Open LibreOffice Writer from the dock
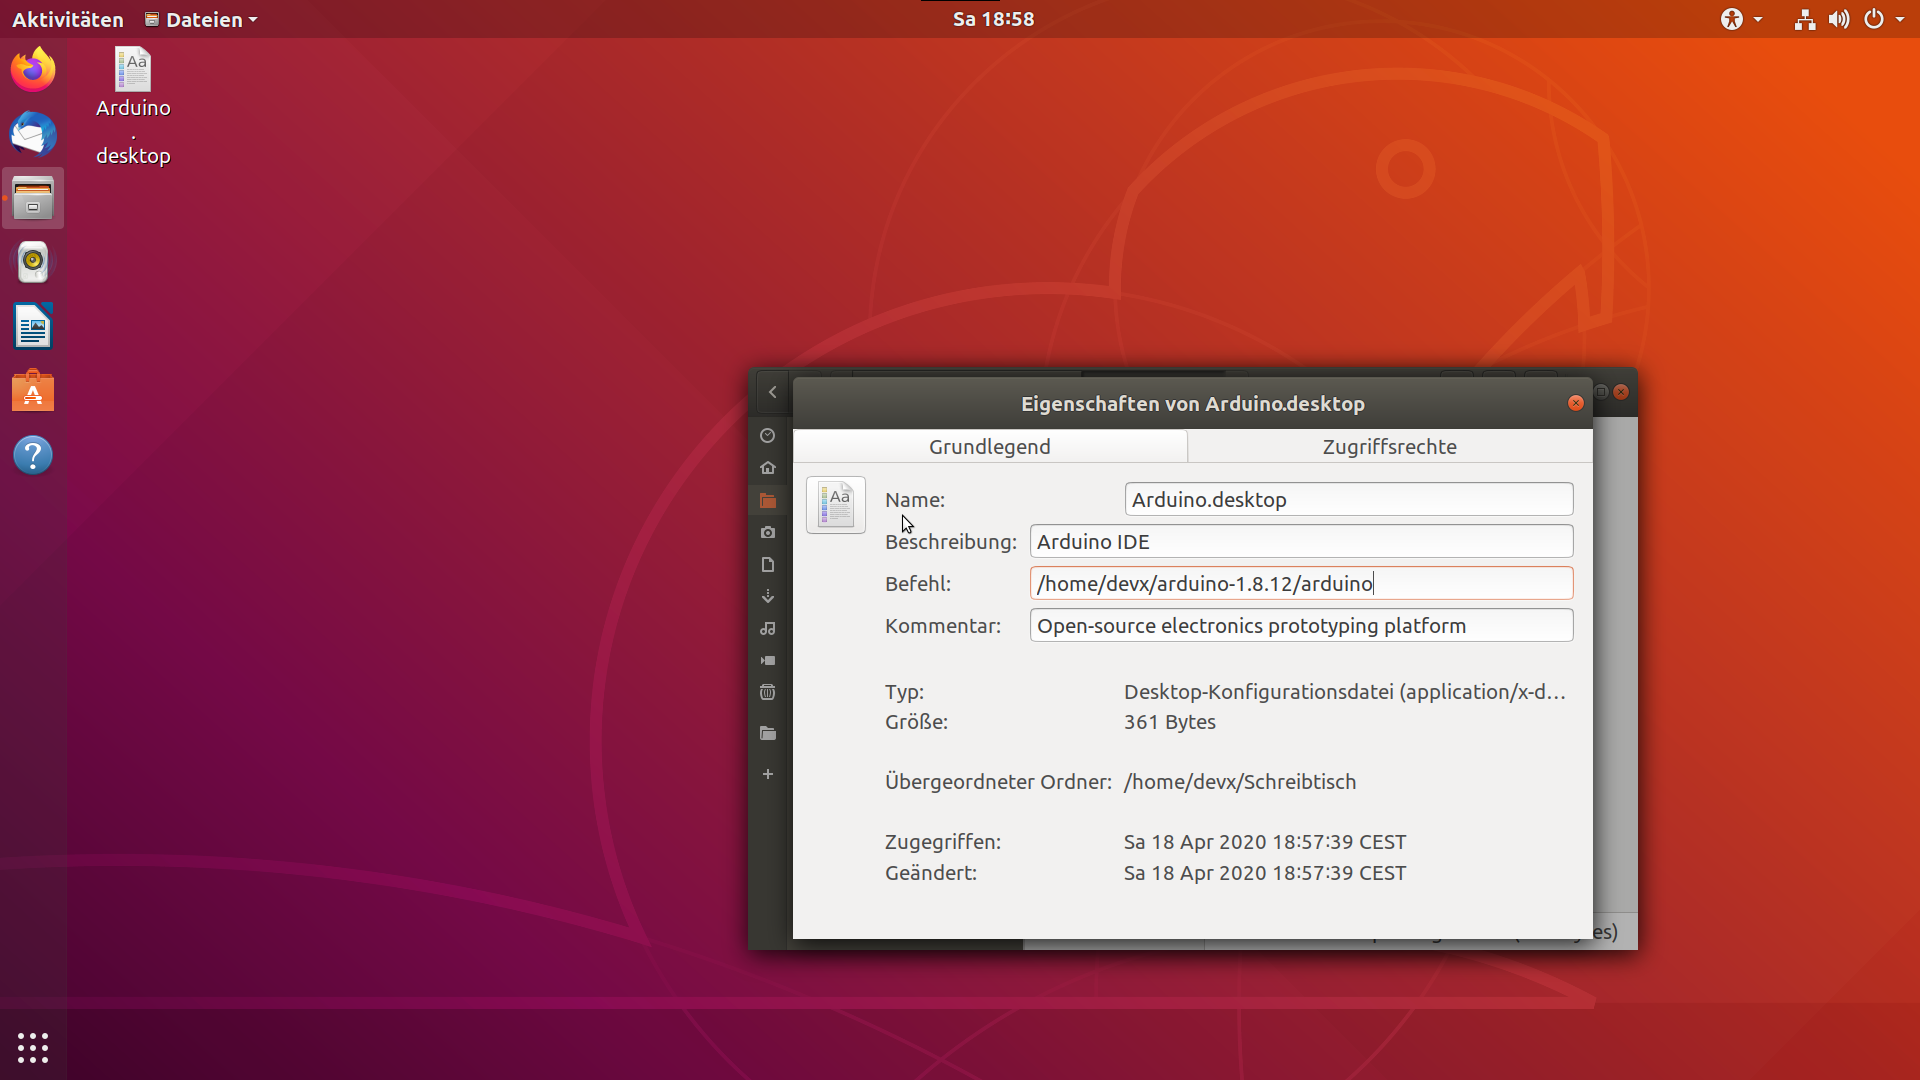Image resolution: width=1920 pixels, height=1080 pixels. click(x=33, y=327)
